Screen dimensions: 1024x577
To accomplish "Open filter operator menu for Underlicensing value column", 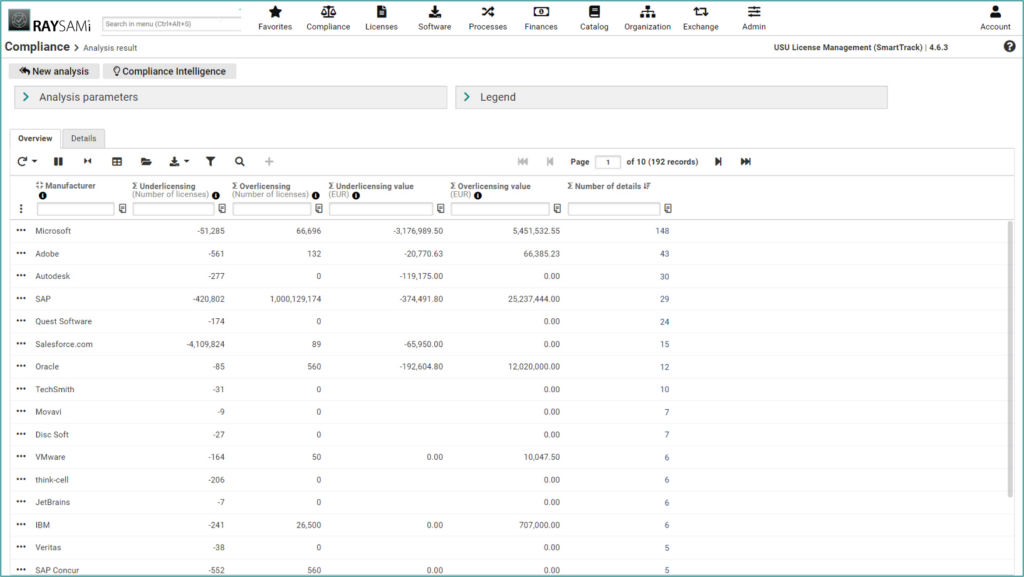I will (x=441, y=209).
